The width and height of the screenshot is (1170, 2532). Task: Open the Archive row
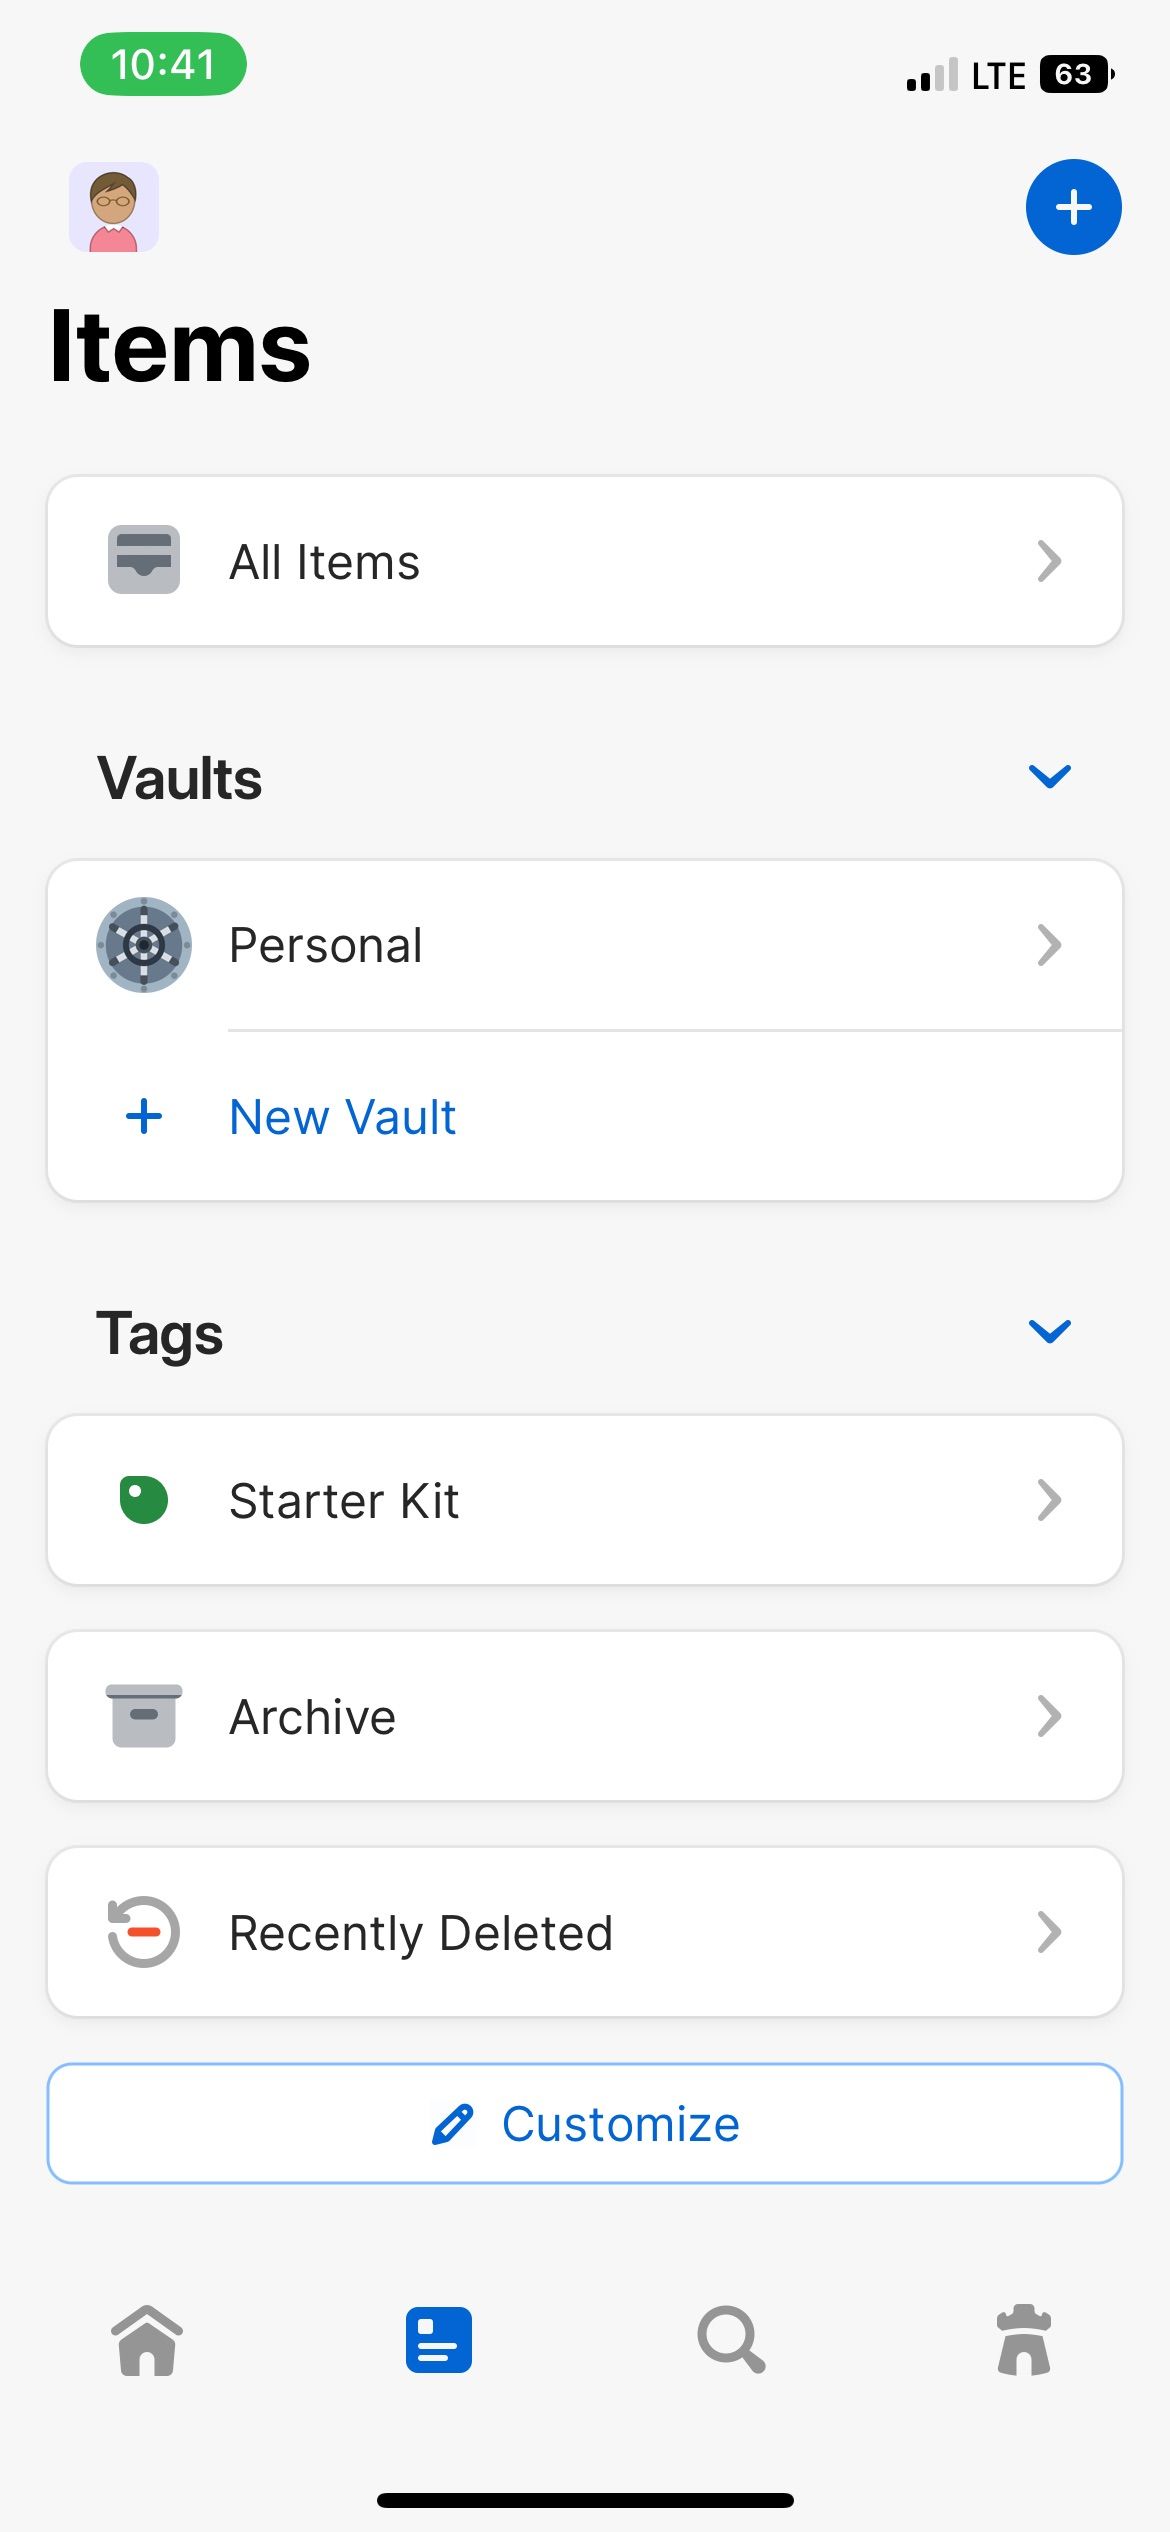tap(585, 1716)
